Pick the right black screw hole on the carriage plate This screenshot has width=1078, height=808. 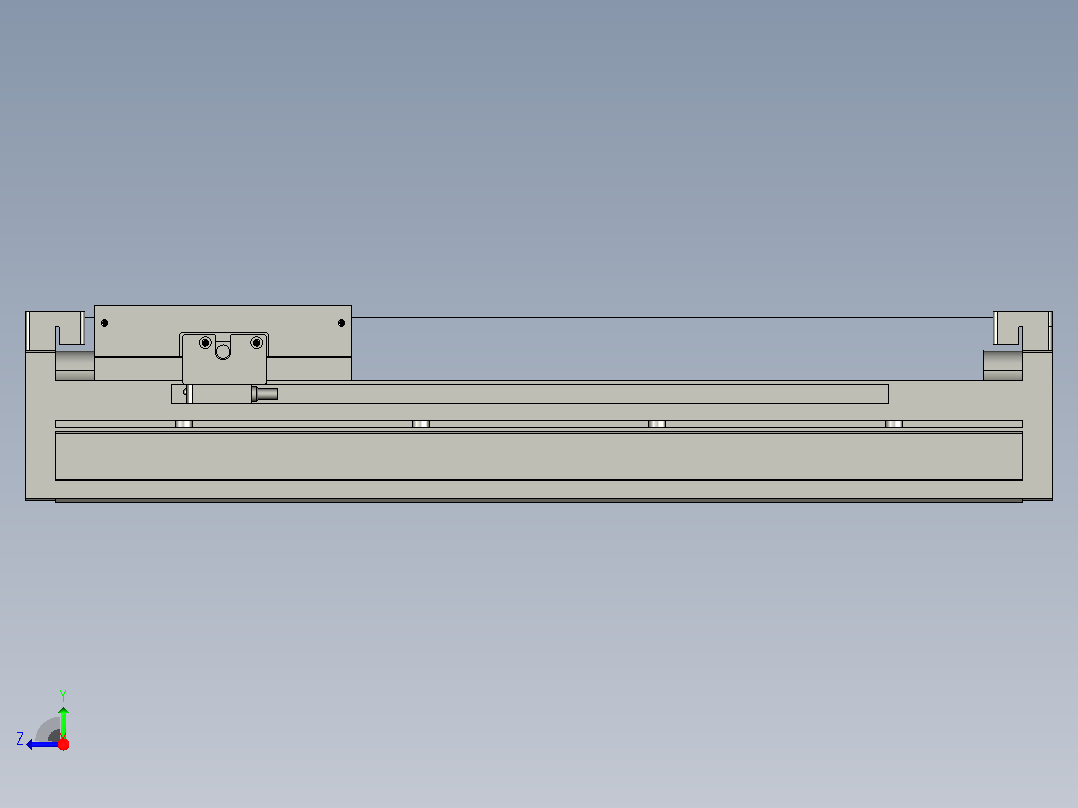tap(341, 323)
